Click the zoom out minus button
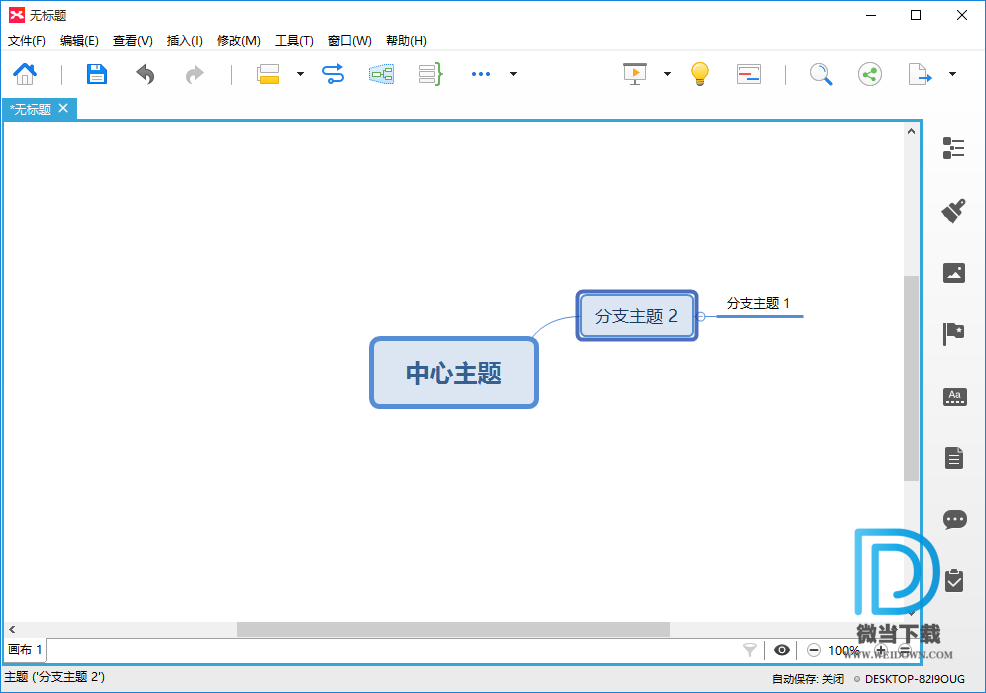This screenshot has width=986, height=693. pos(814,650)
